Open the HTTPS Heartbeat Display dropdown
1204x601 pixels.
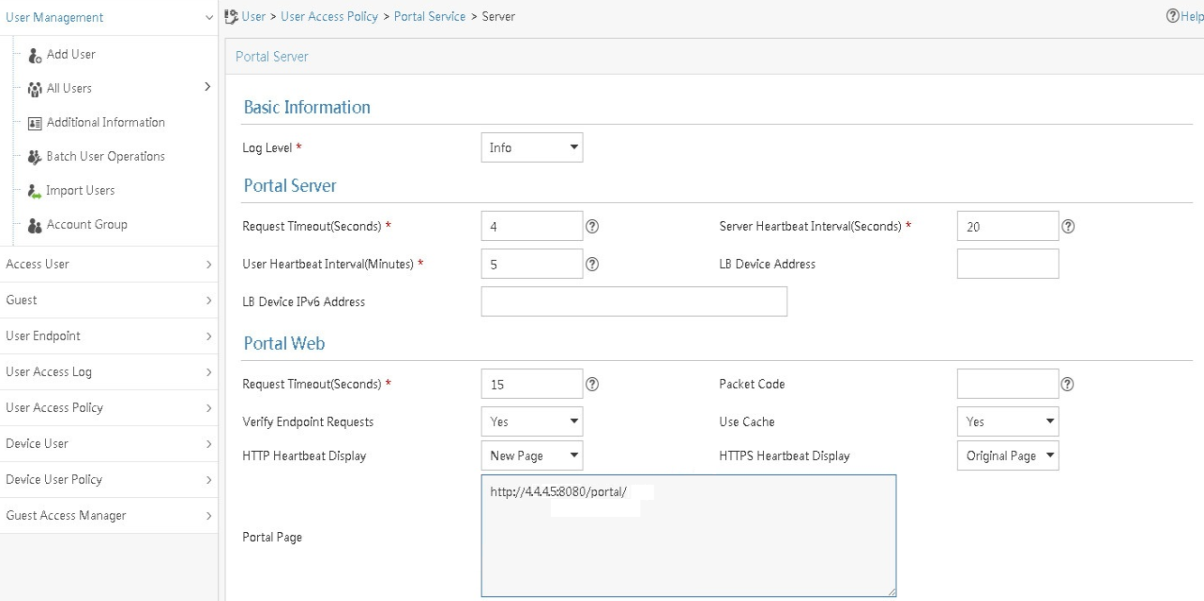tap(1008, 456)
